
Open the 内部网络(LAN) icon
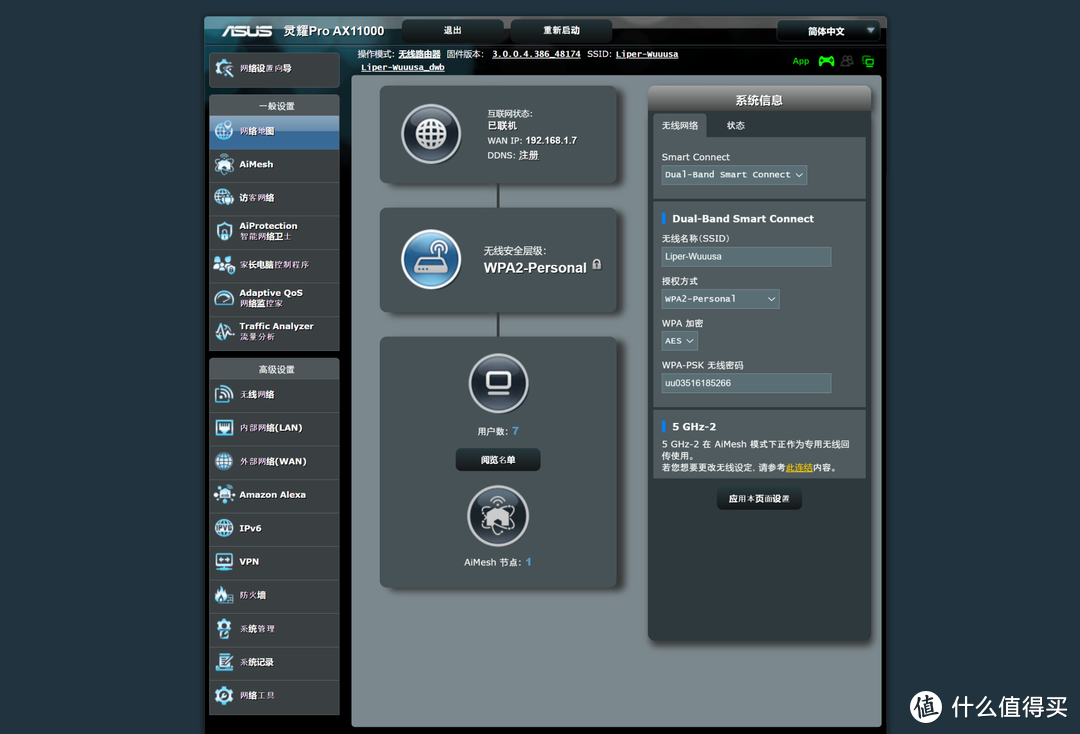pos(224,428)
